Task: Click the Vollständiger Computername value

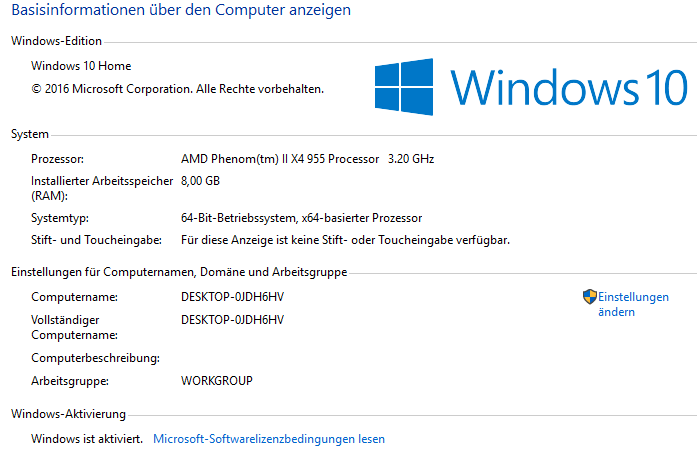Action: pyautogui.click(x=232, y=320)
